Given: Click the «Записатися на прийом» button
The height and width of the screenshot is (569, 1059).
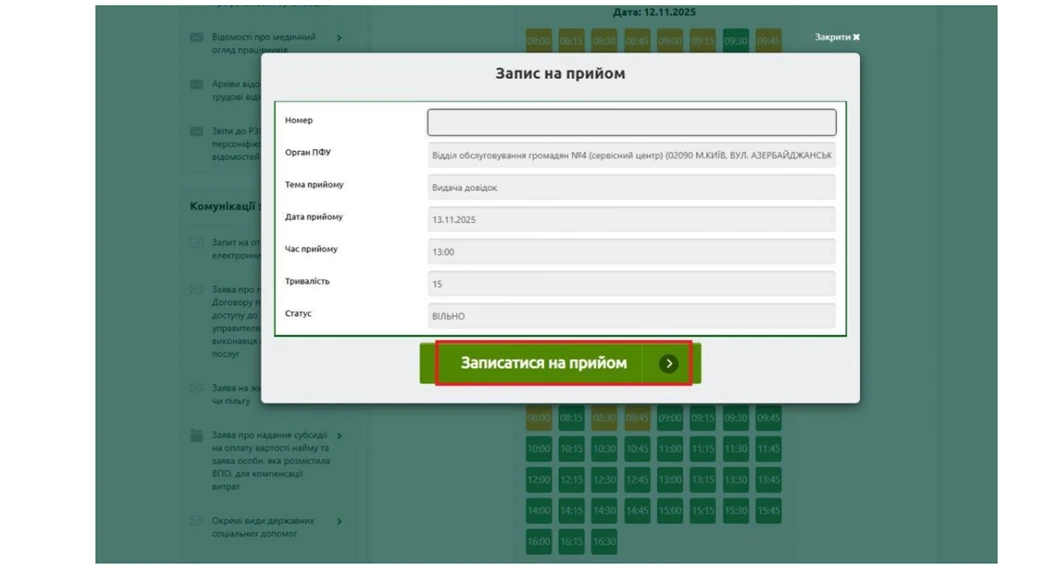Looking at the screenshot, I should point(545,363).
